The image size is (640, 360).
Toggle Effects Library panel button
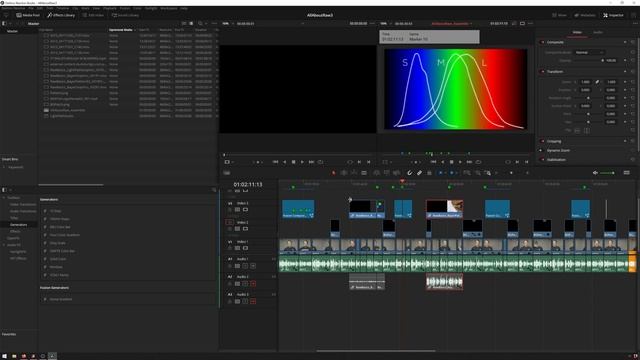(x=61, y=15)
